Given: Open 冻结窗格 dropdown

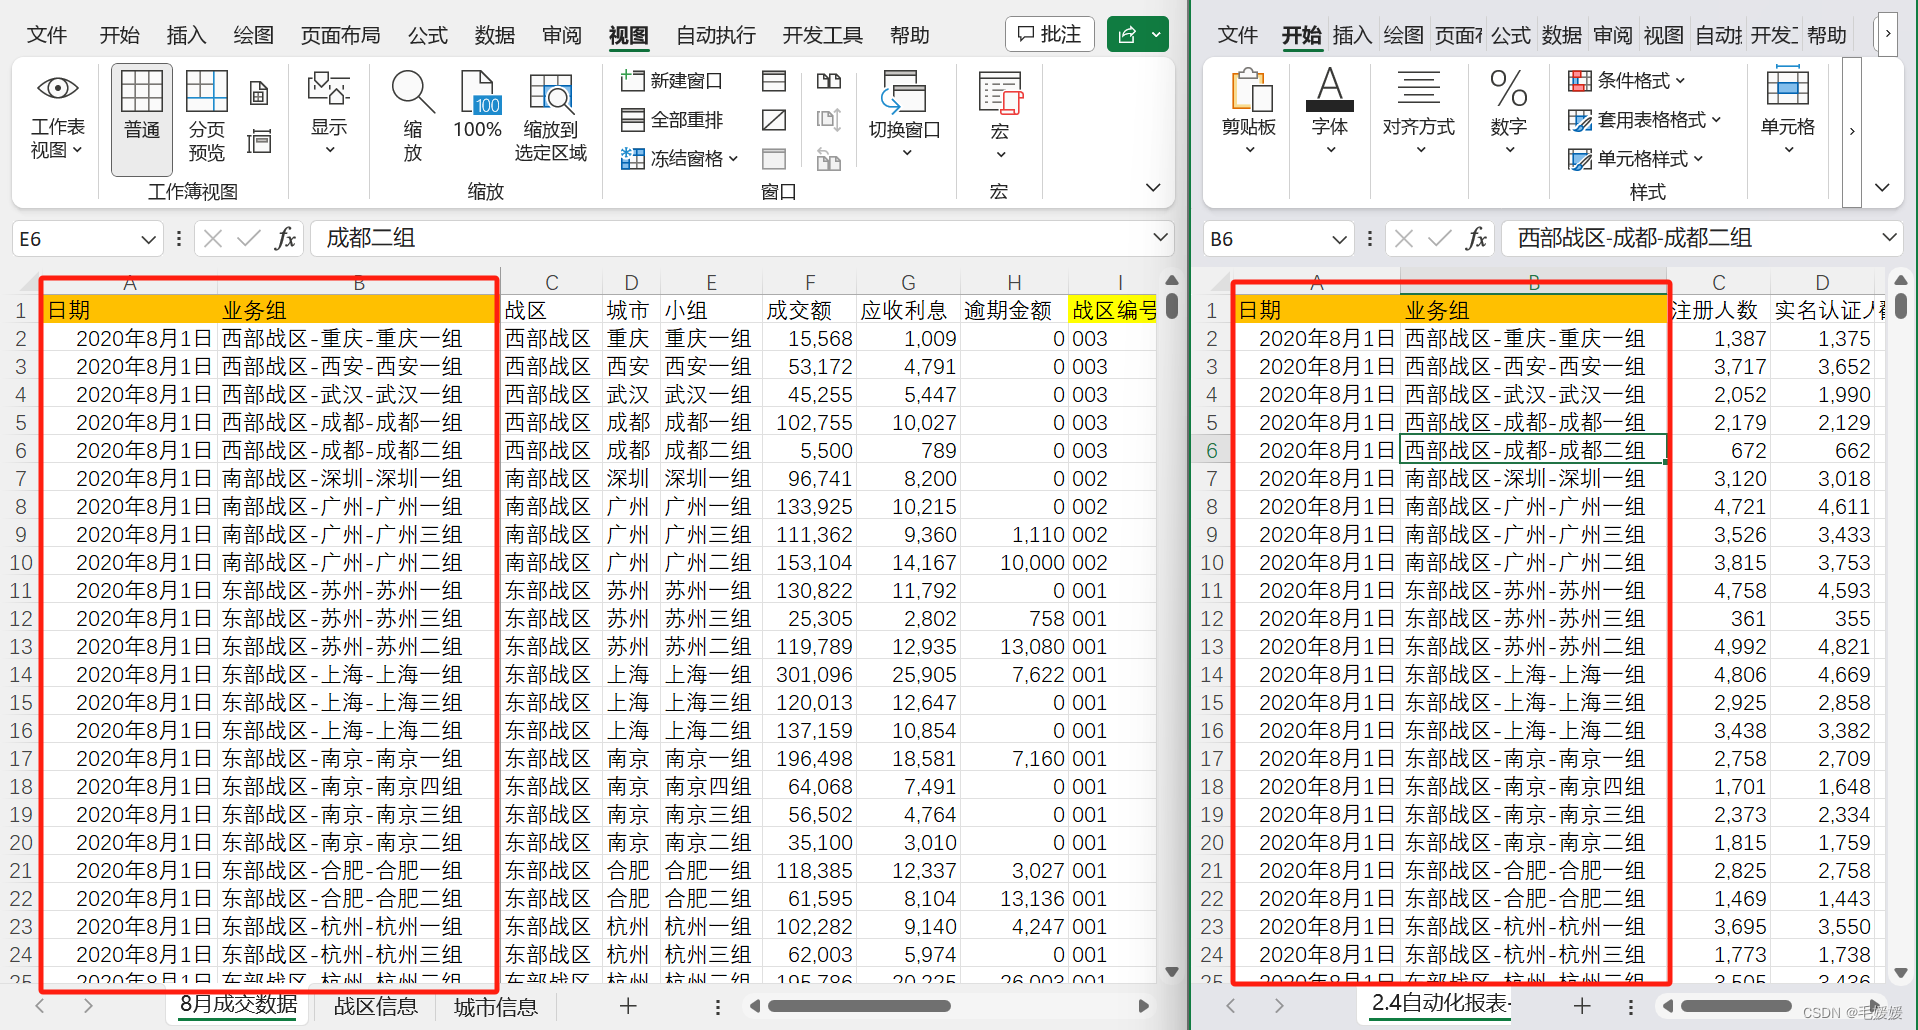Looking at the screenshot, I should point(680,158).
